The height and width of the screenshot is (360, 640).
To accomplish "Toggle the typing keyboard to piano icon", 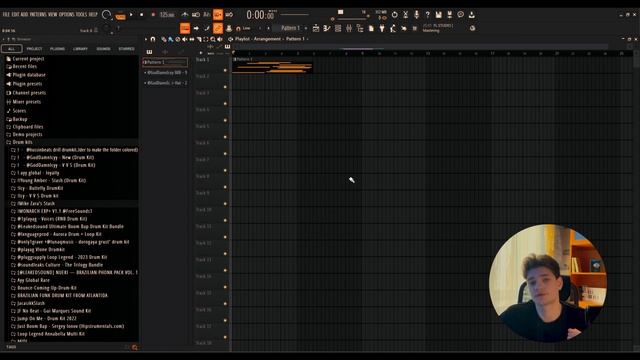I will tap(185, 28).
